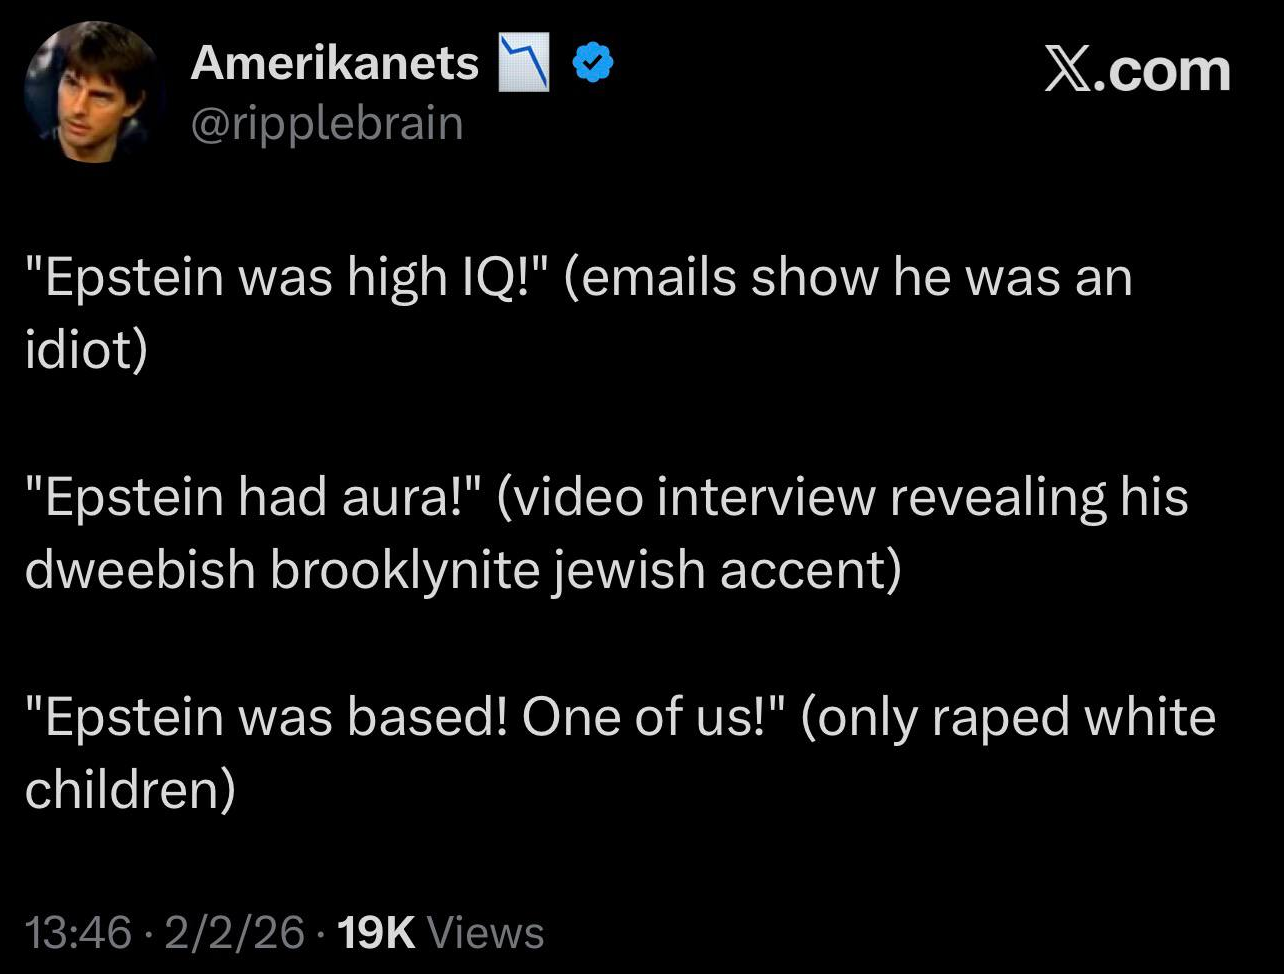Open the @ripplebrain handle link
Viewport: 1284px width, 974px height.
(x=327, y=124)
